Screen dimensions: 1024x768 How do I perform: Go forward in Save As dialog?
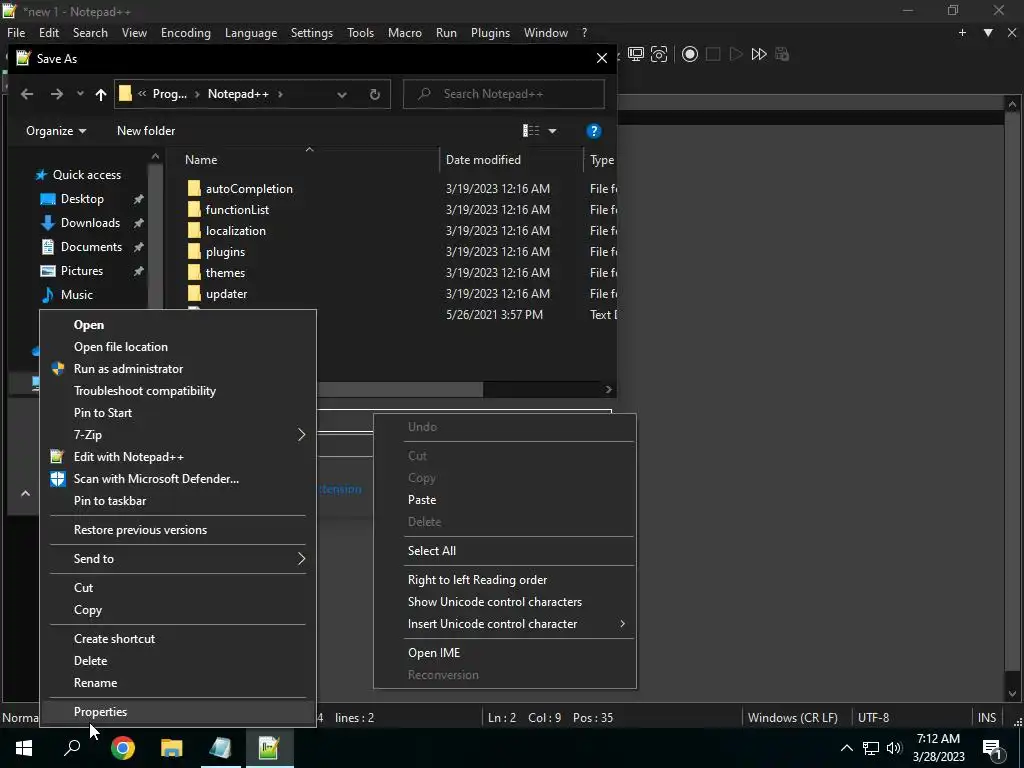click(x=57, y=94)
